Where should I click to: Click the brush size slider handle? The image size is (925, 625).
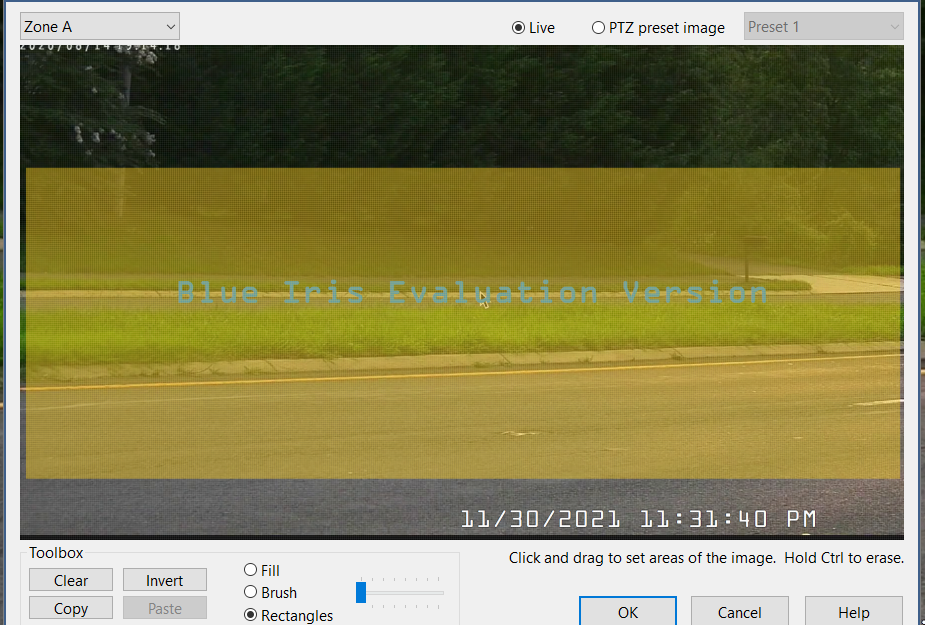tap(361, 593)
